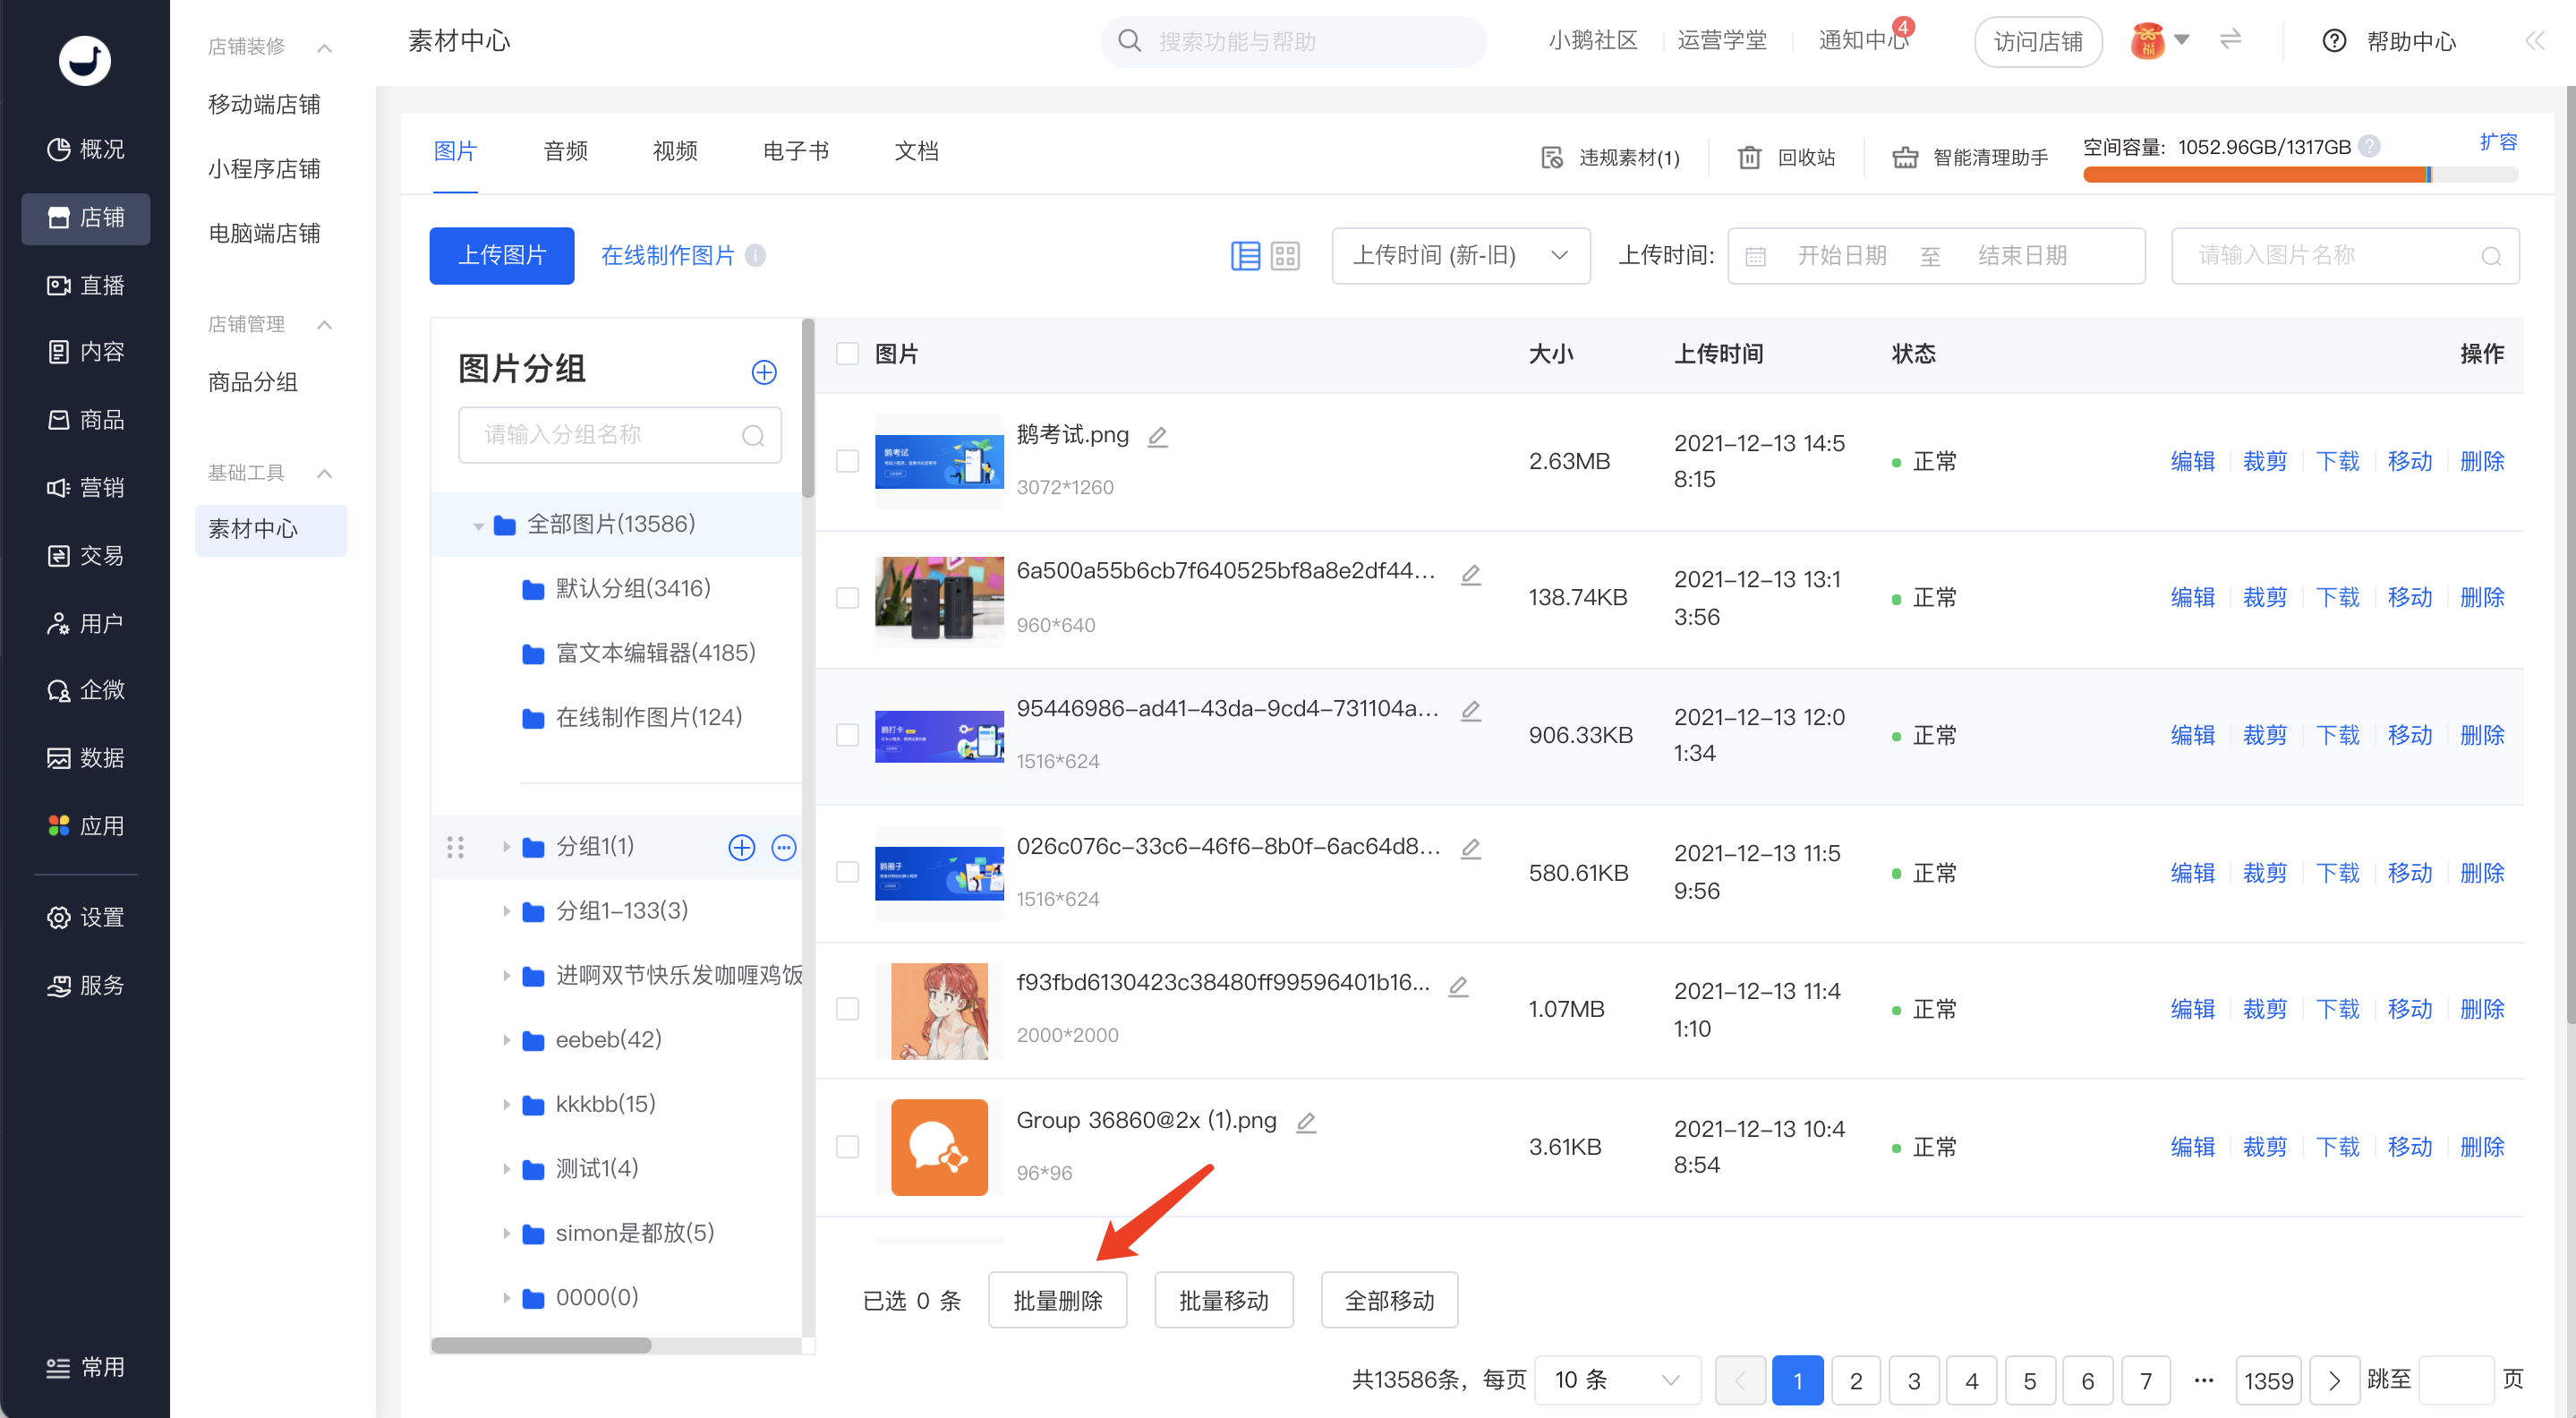Screen dimensions: 2576x1418
Task: Open more options icon on 分组1 row
Action: click(x=784, y=847)
